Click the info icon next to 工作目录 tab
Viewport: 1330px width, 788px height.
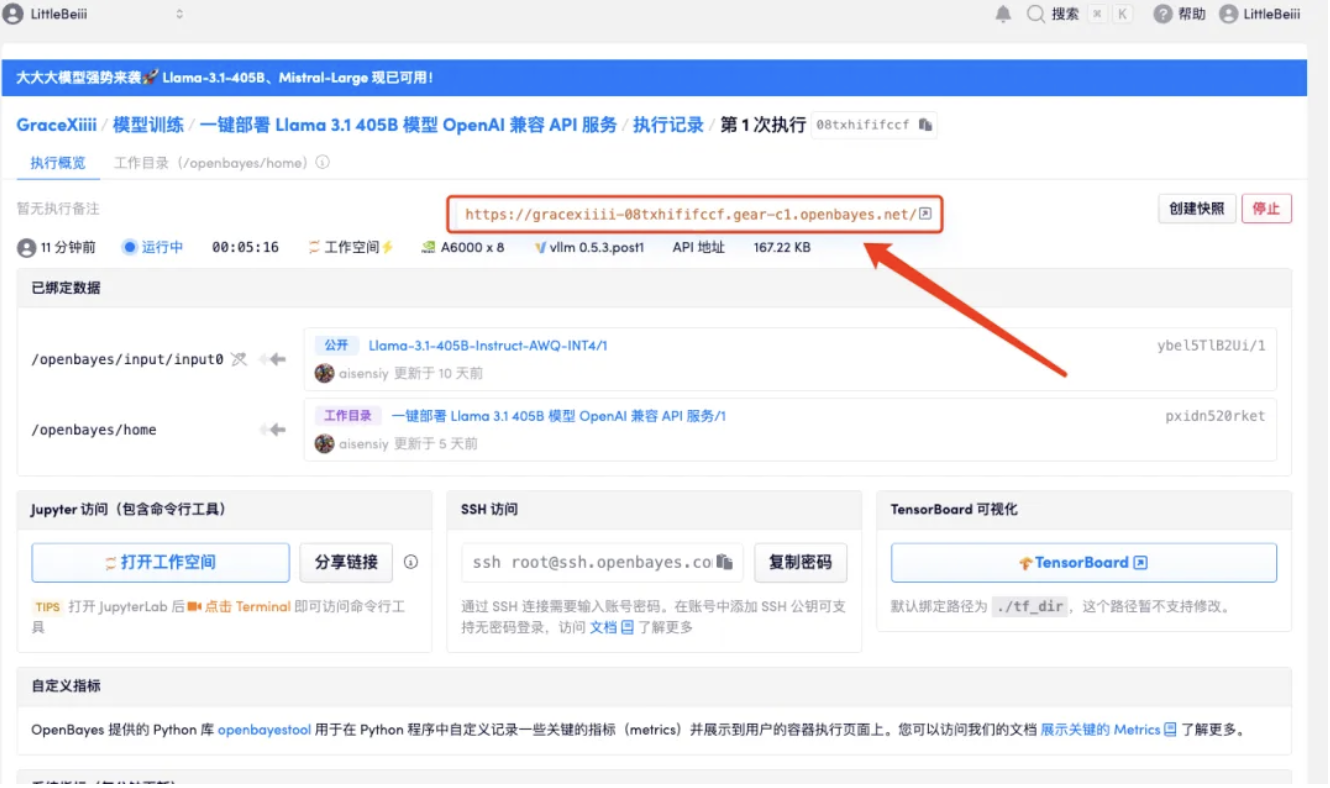click(x=323, y=163)
